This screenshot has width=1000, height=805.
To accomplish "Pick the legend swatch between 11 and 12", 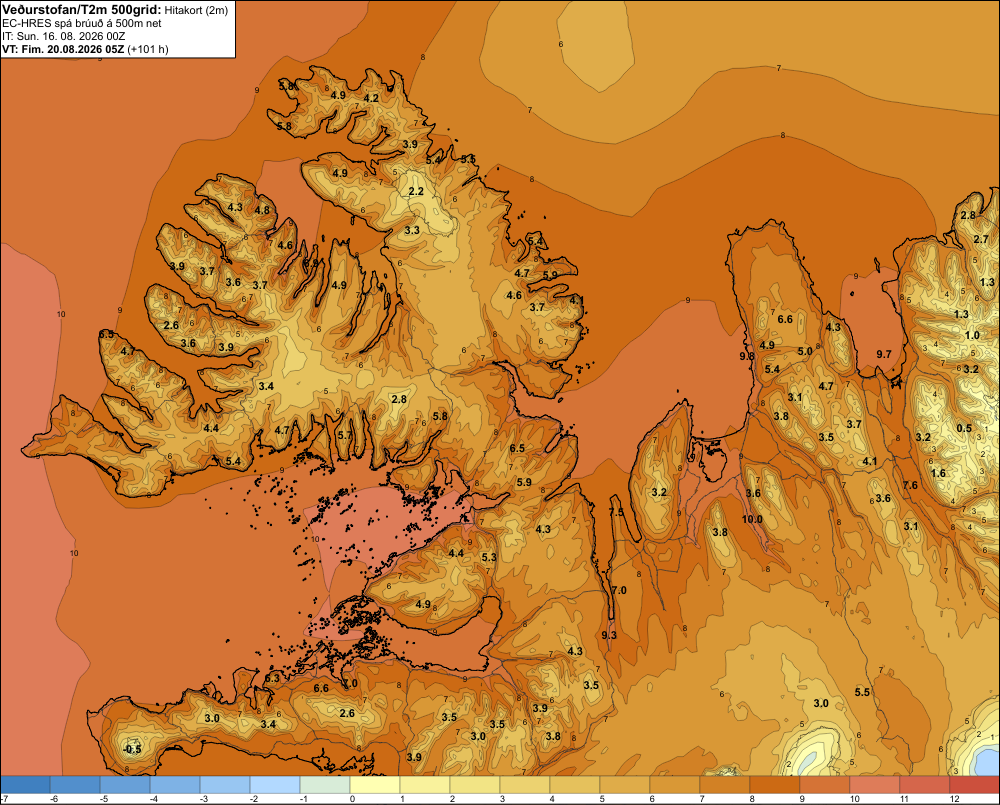I will (x=924, y=784).
